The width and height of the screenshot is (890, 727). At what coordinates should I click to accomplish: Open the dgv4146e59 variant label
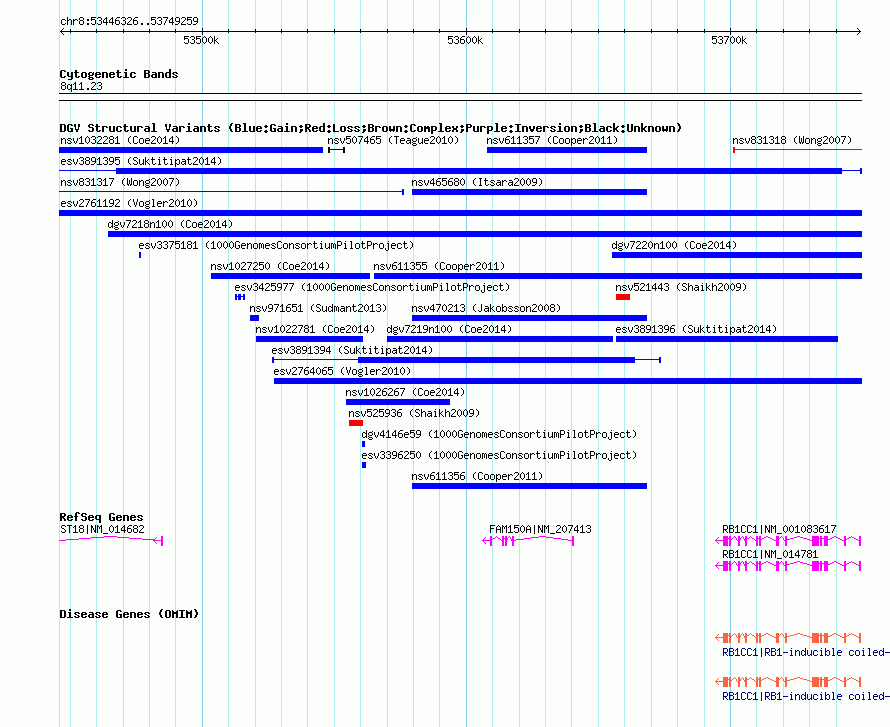[499, 434]
